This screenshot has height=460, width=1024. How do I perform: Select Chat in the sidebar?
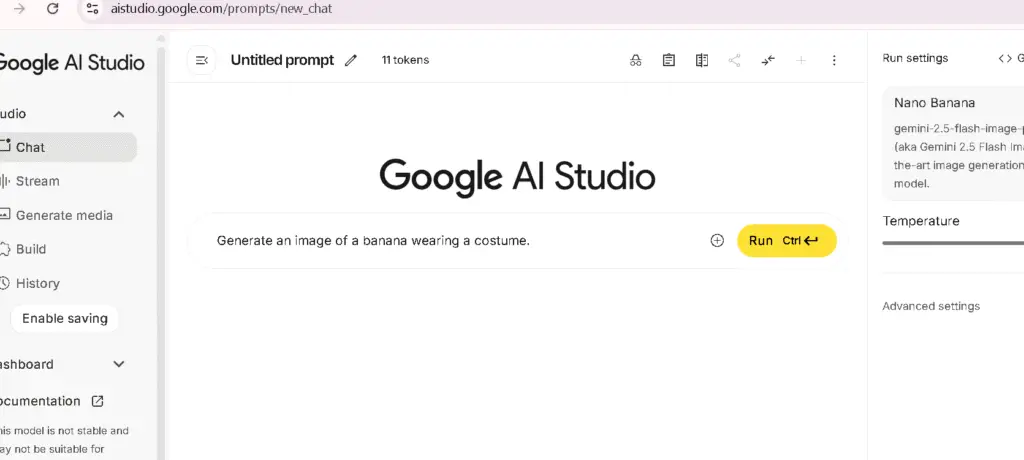pyautogui.click(x=67, y=147)
